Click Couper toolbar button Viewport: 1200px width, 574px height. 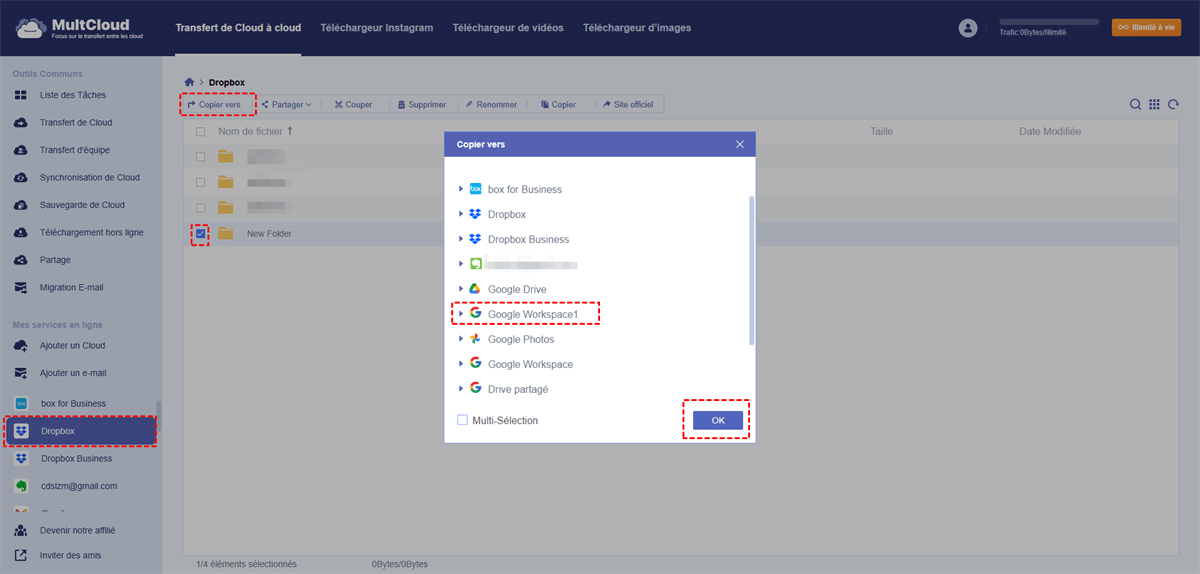point(353,104)
